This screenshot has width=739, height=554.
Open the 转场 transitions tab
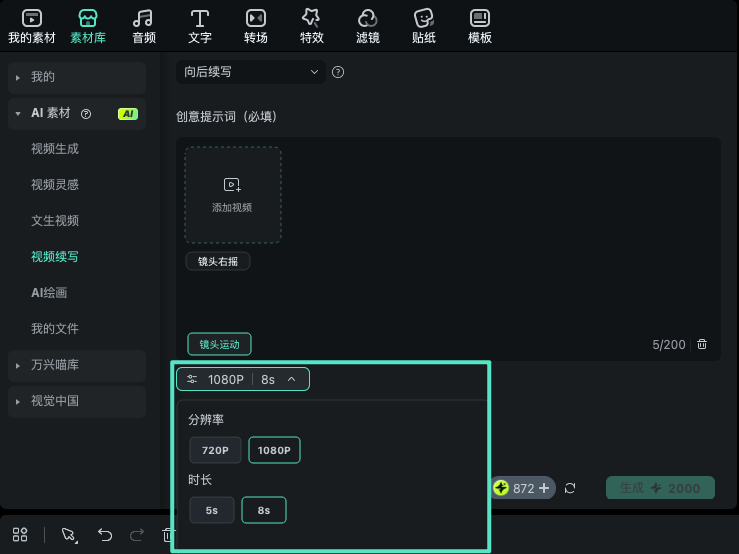[x=255, y=27]
